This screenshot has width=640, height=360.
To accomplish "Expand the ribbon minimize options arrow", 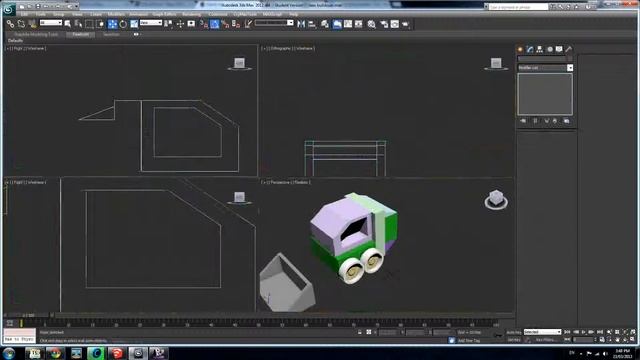I will coord(136,34).
